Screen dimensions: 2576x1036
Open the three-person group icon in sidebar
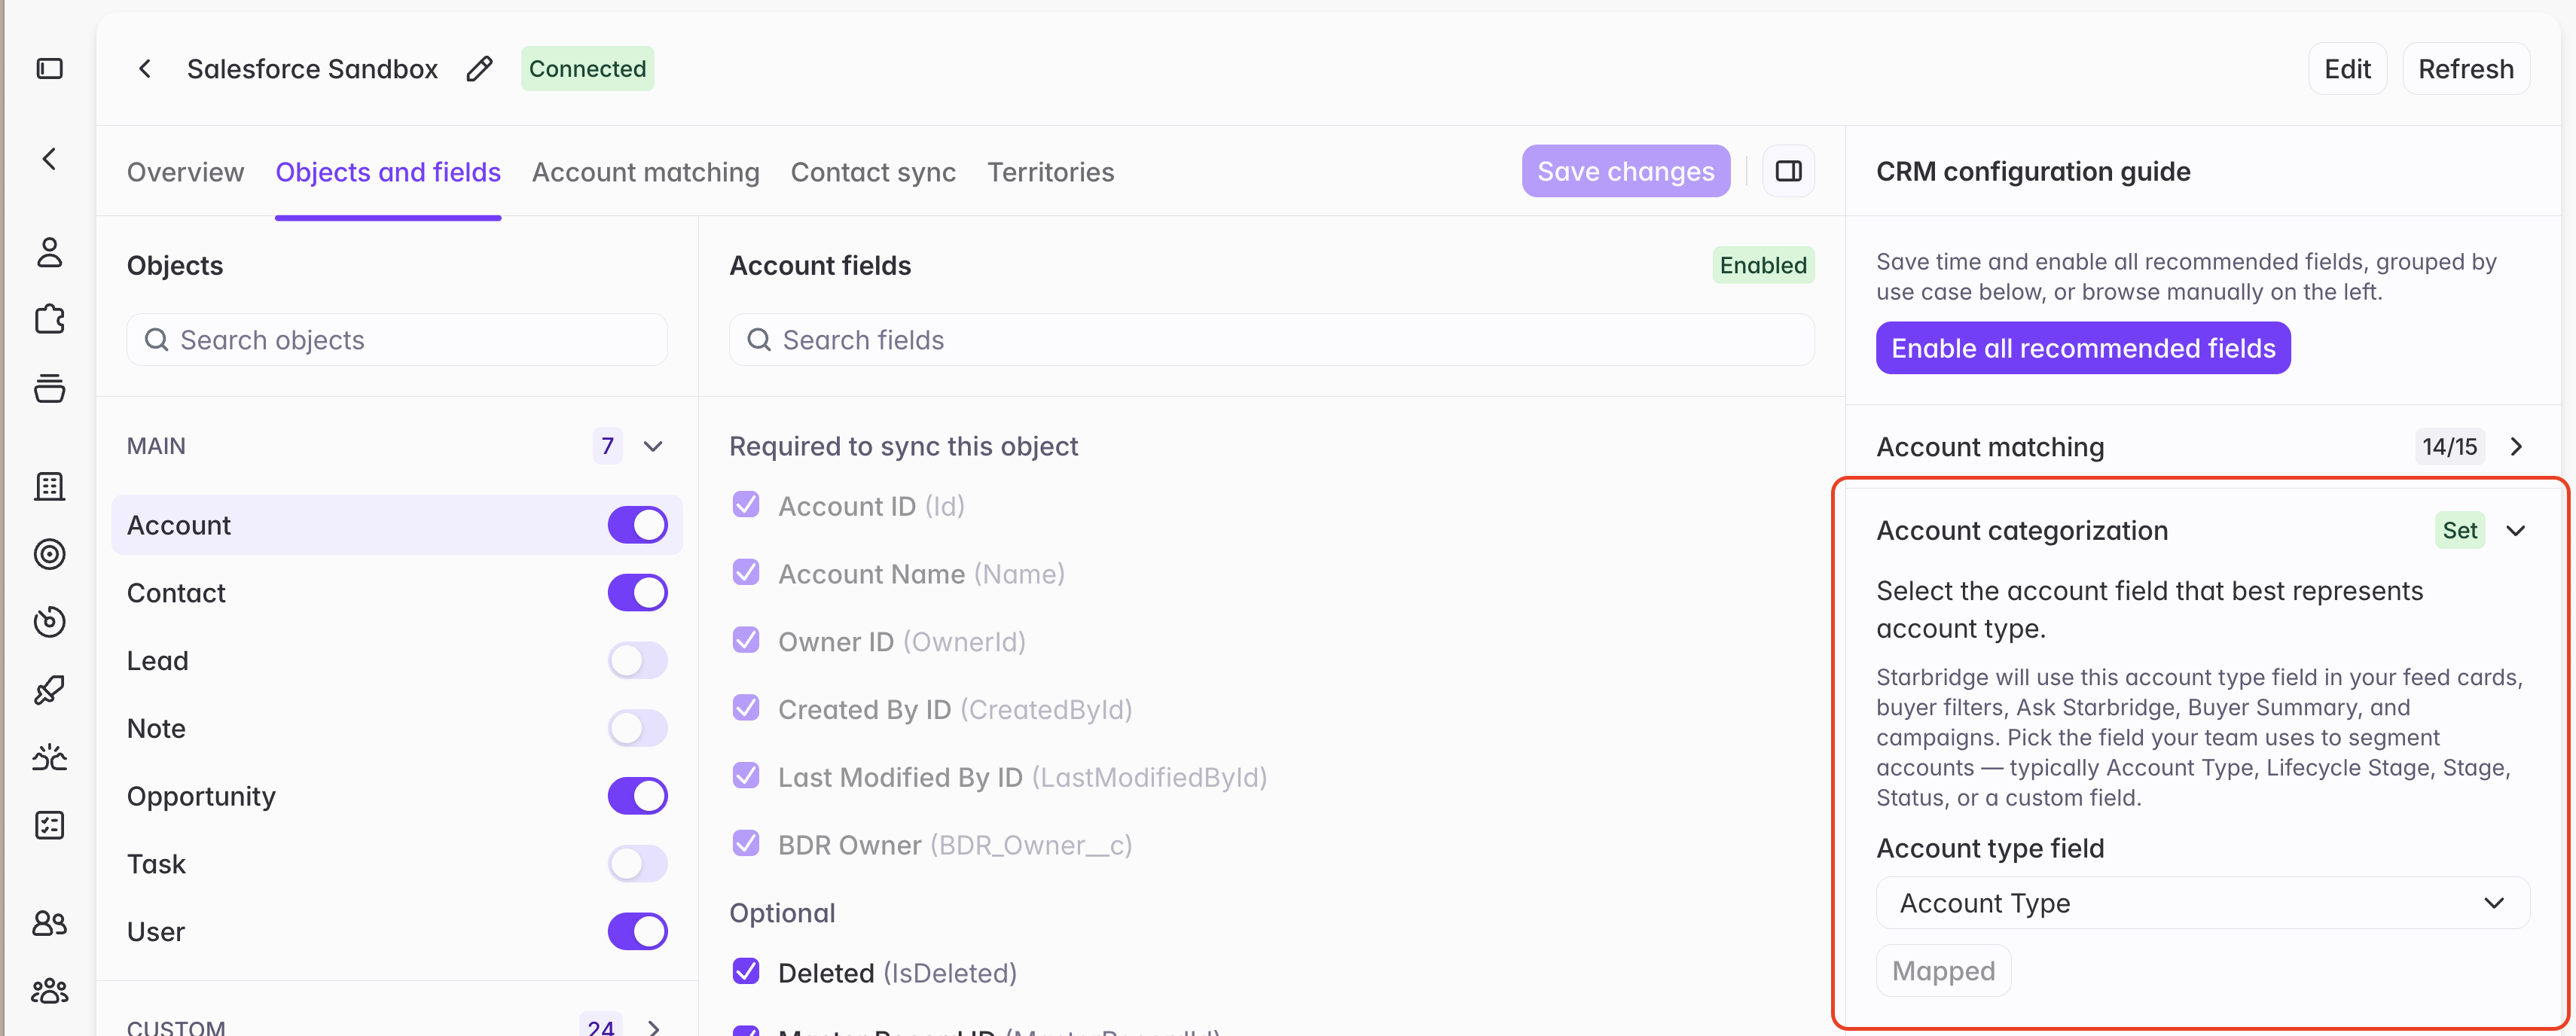tap(50, 991)
